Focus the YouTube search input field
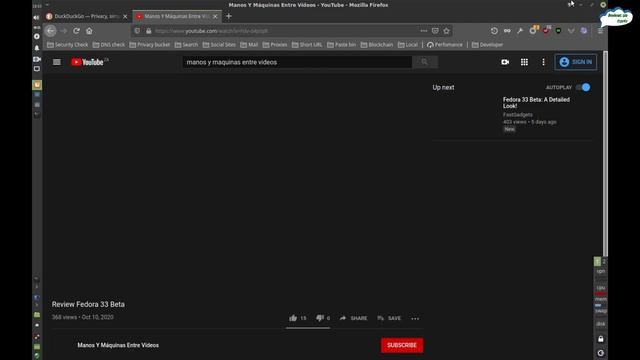This screenshot has width=640, height=360. coord(297,62)
